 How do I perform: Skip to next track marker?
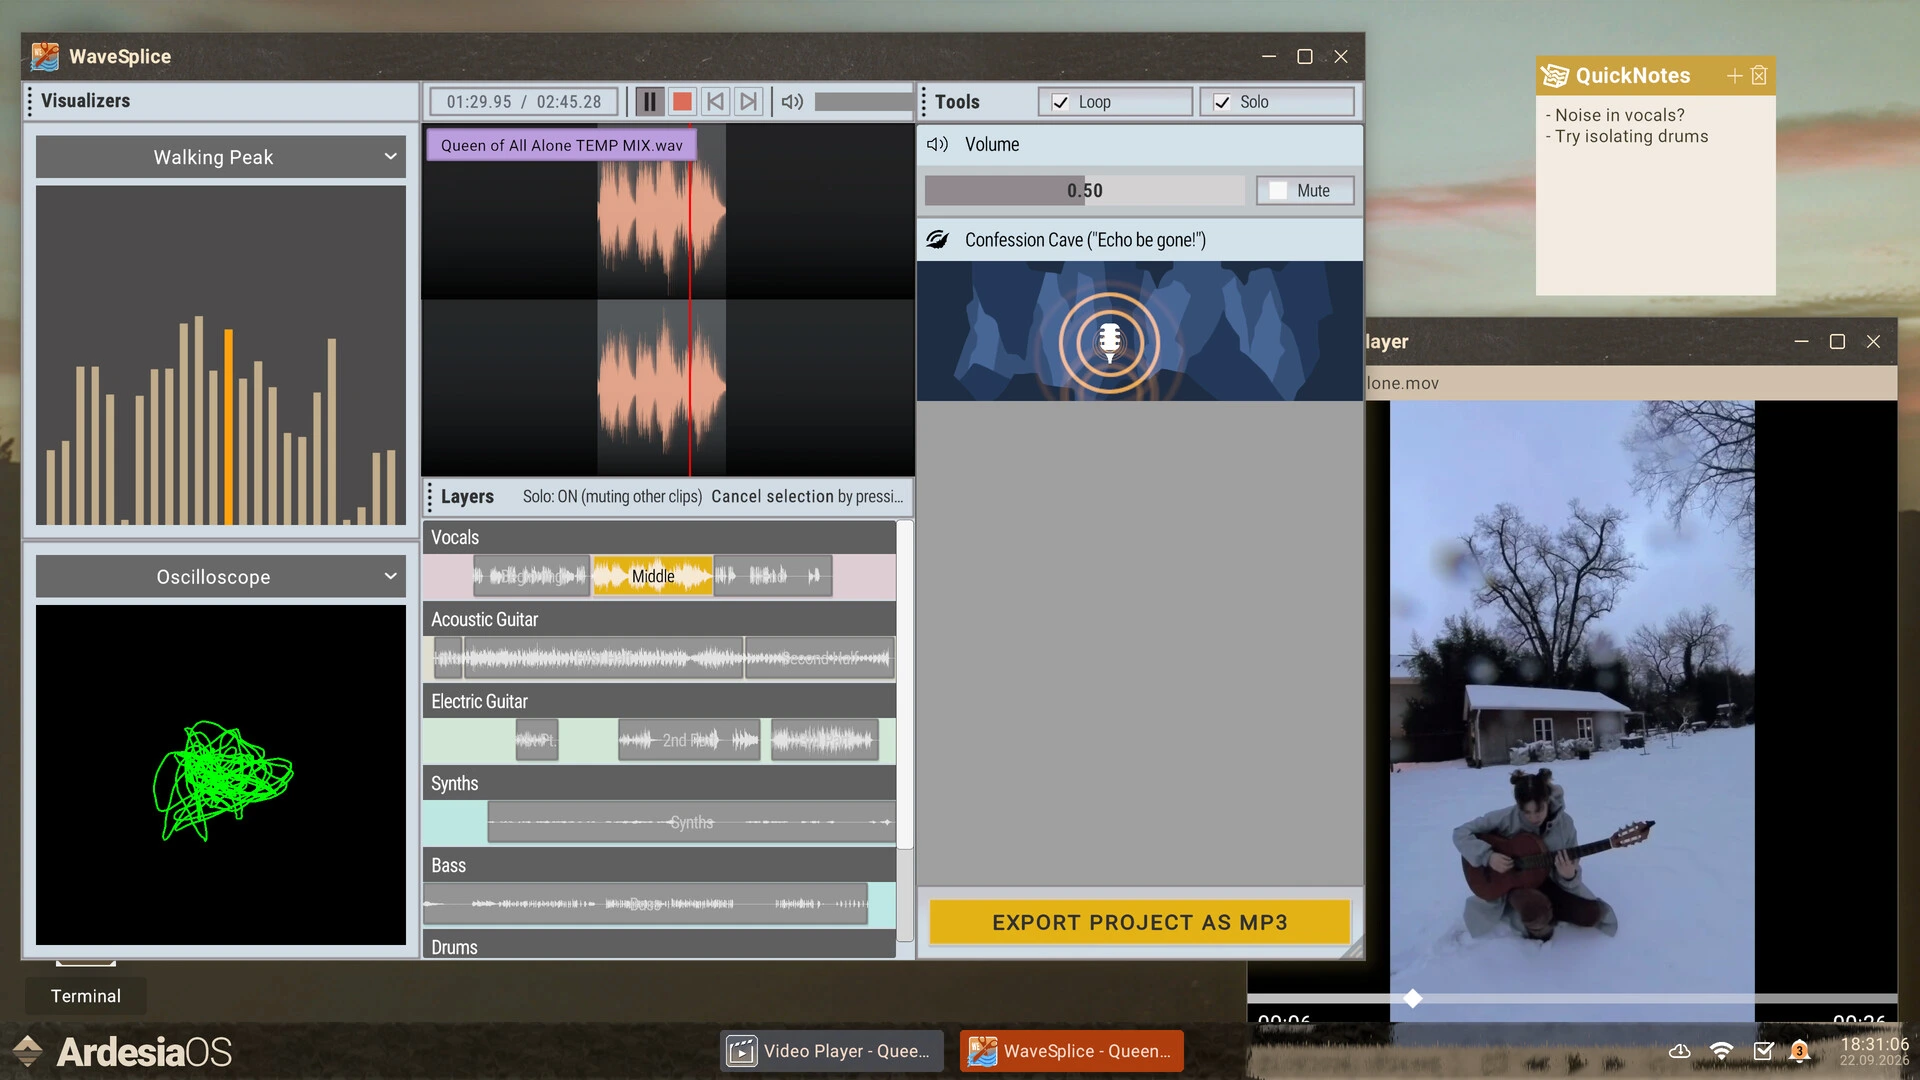(x=748, y=102)
